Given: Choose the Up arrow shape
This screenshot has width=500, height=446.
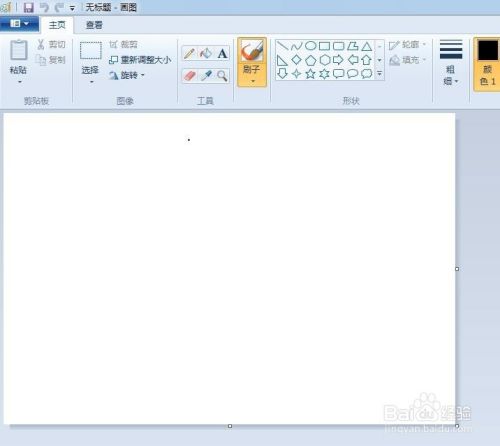Looking at the screenshot, I should pyautogui.click(x=367, y=60).
